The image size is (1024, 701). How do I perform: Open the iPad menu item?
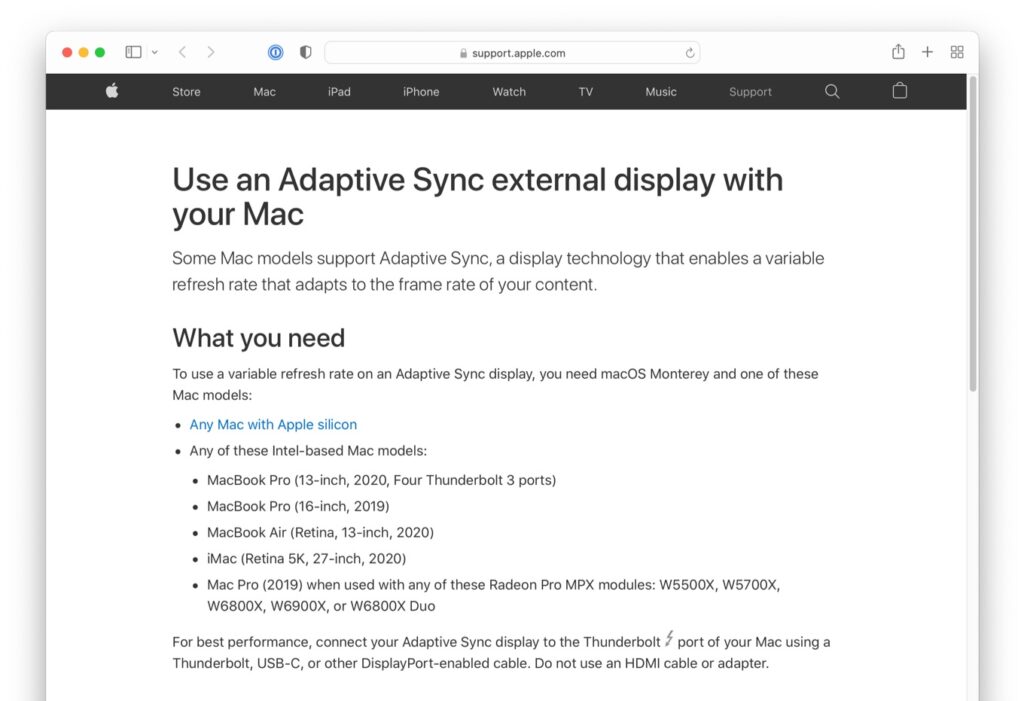[x=339, y=91]
